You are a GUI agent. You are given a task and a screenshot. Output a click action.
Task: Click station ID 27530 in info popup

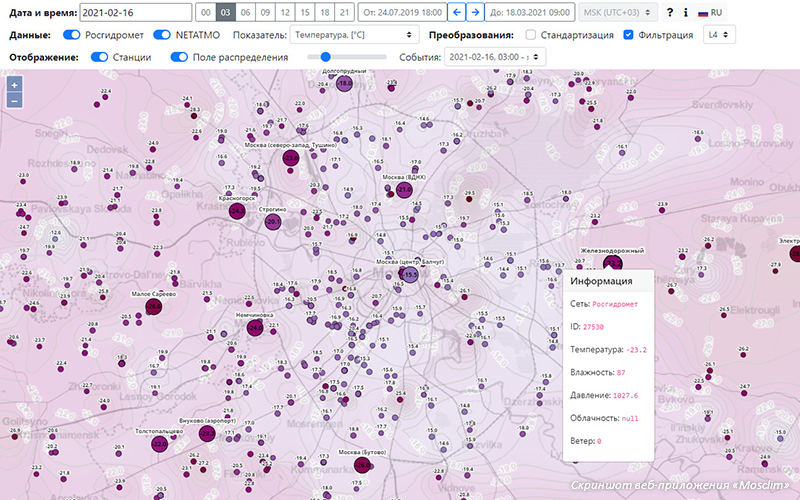(593, 327)
